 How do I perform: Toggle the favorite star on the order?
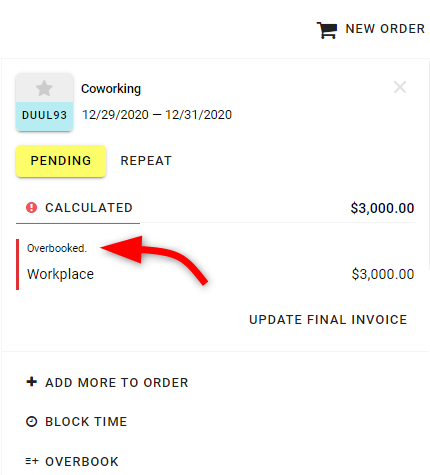point(44,88)
